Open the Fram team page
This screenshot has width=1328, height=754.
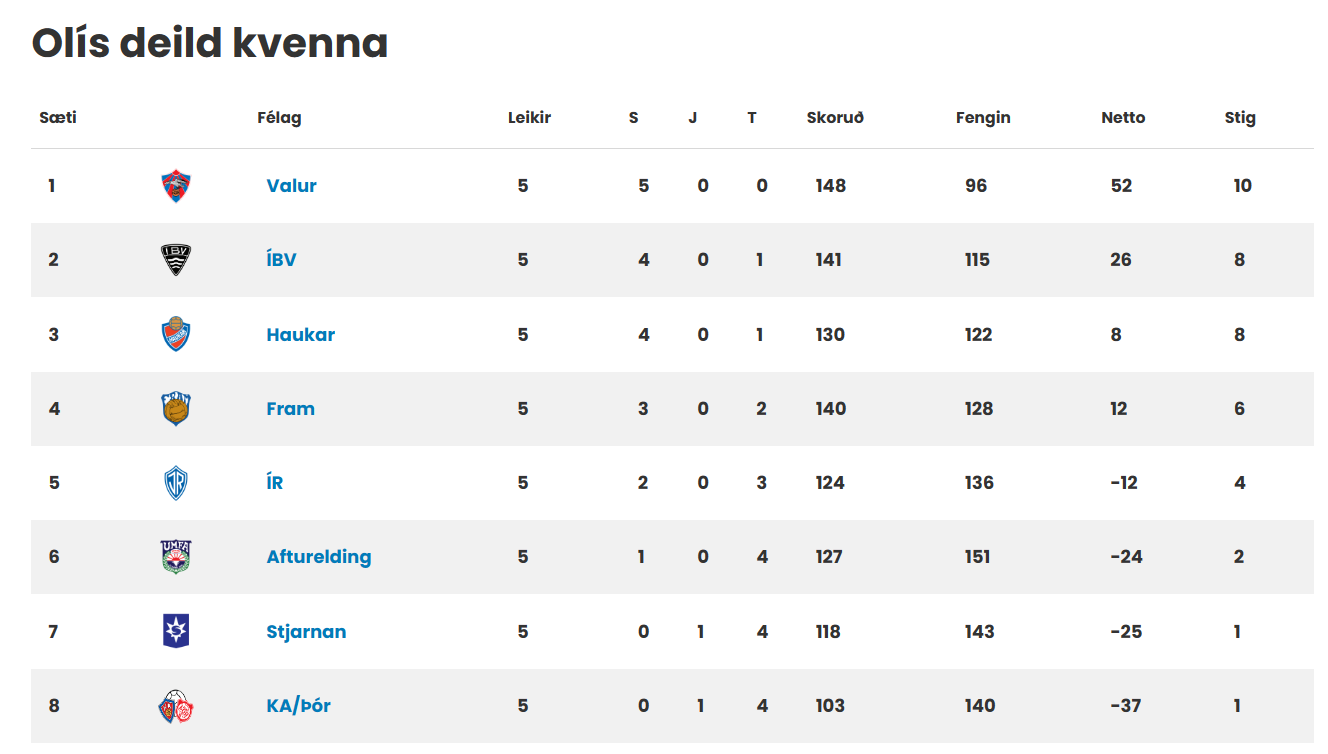pos(291,409)
